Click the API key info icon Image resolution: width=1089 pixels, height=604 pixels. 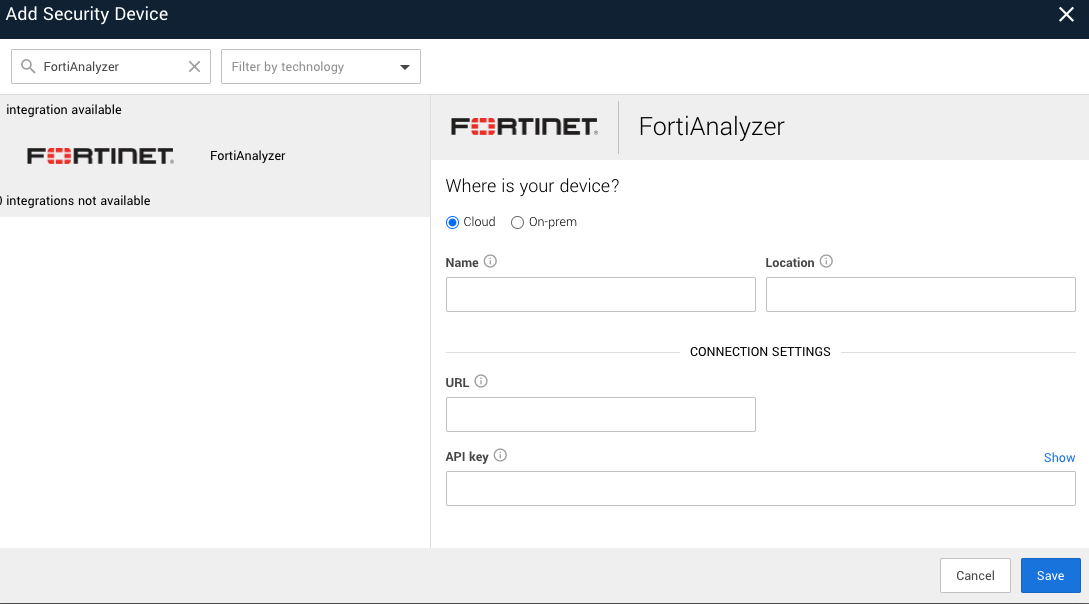[x=500, y=455]
